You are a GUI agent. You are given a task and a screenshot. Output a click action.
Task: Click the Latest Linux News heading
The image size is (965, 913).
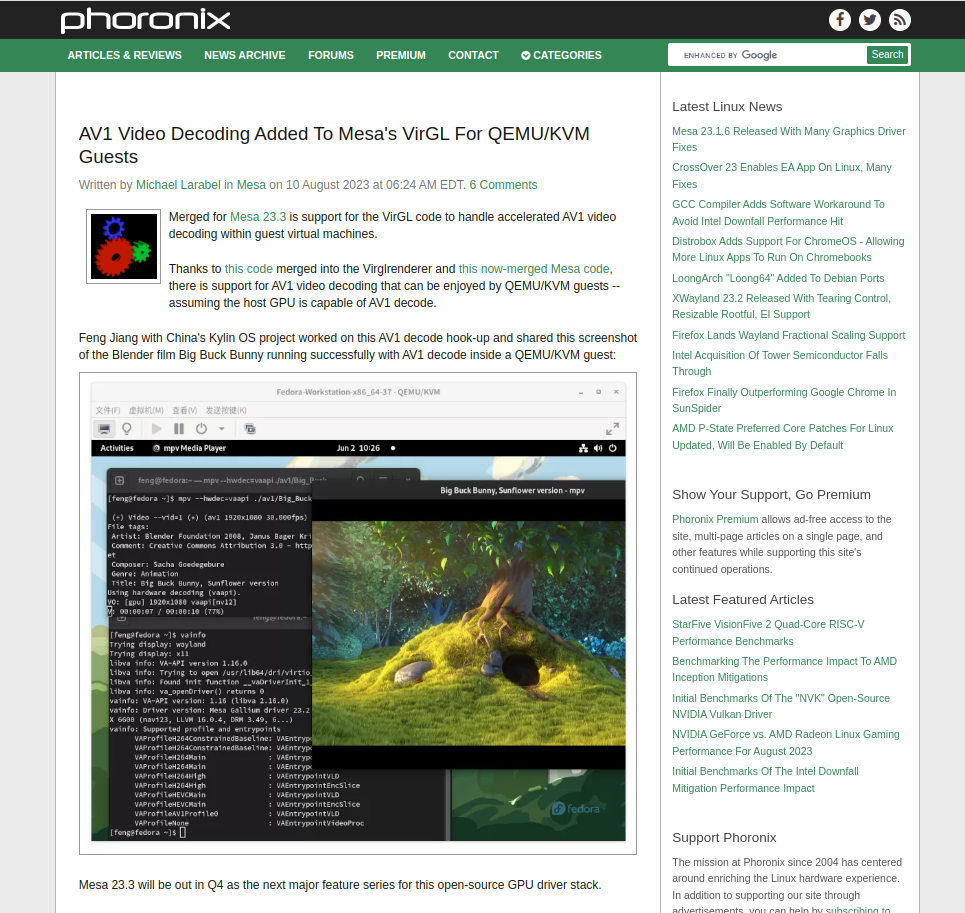pyautogui.click(x=727, y=106)
